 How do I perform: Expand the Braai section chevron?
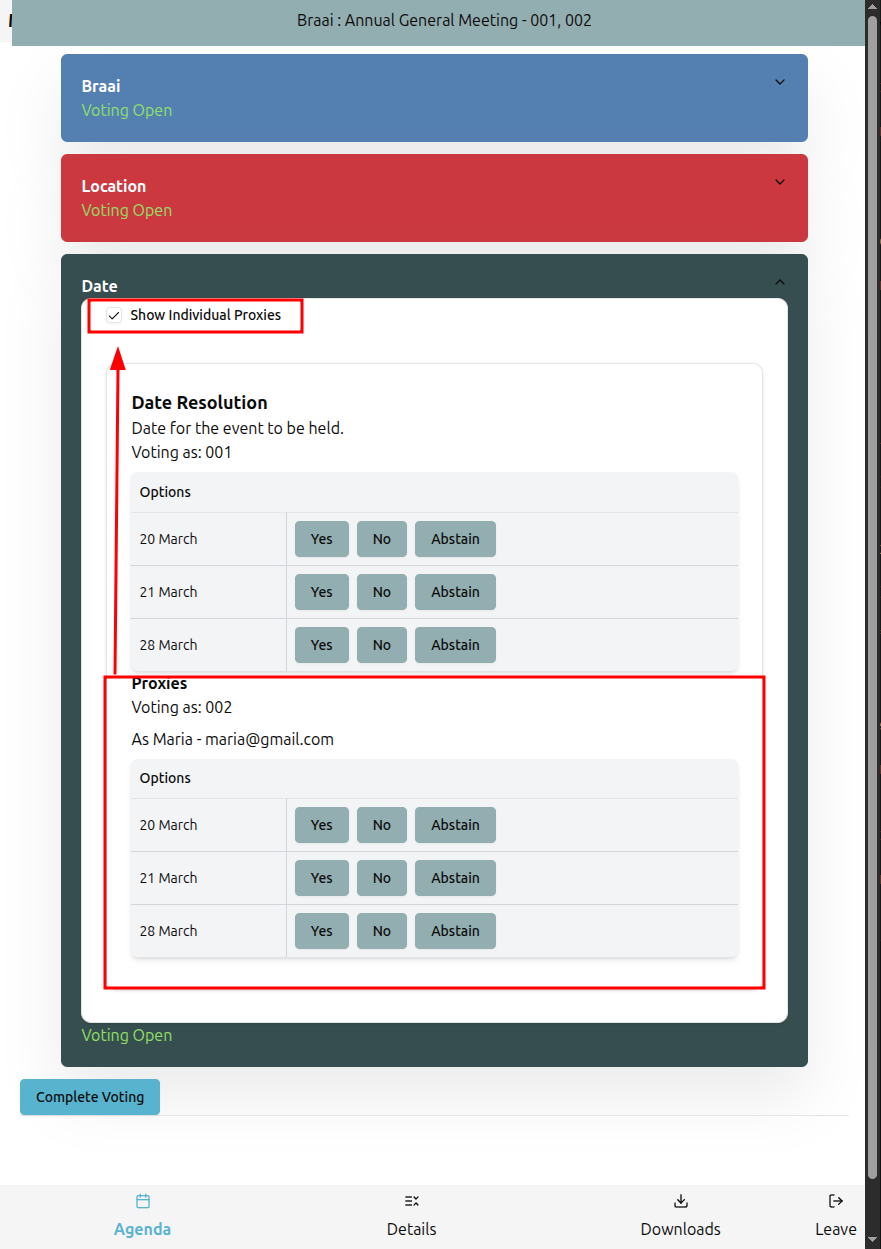[x=779, y=82]
